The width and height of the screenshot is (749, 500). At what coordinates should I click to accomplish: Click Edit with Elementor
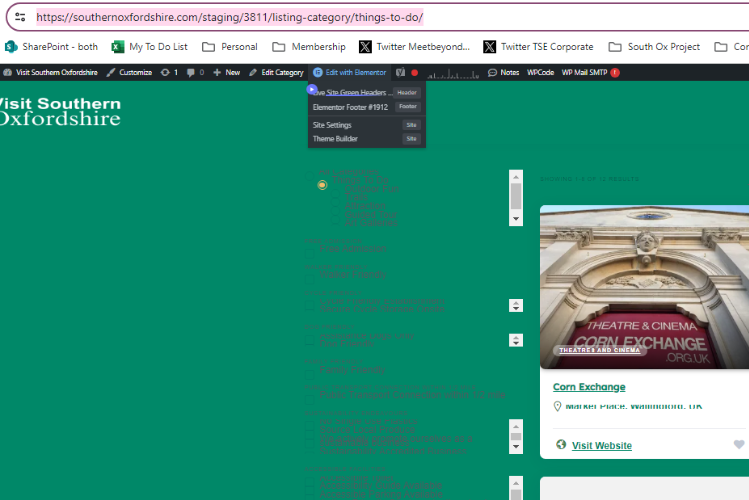click(350, 73)
